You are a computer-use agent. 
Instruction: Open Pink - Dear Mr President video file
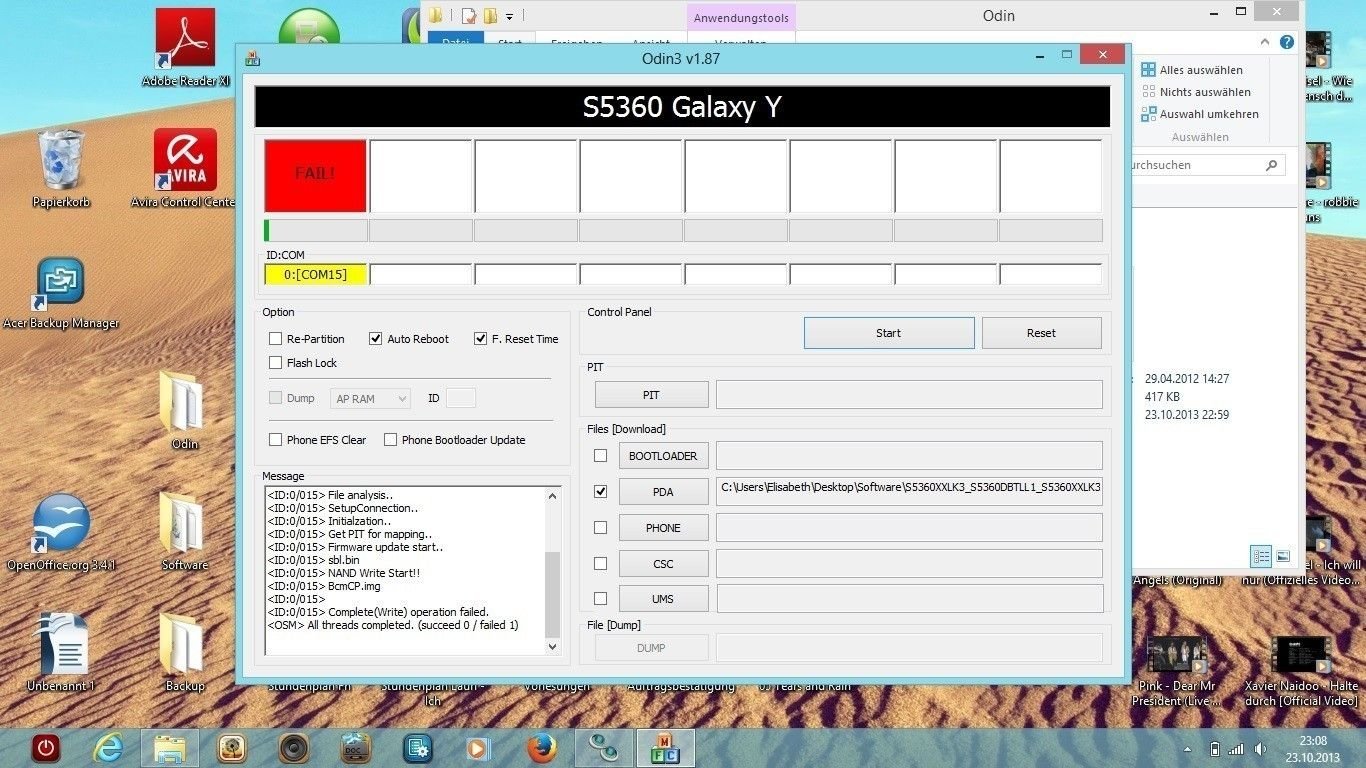[x=1176, y=670]
